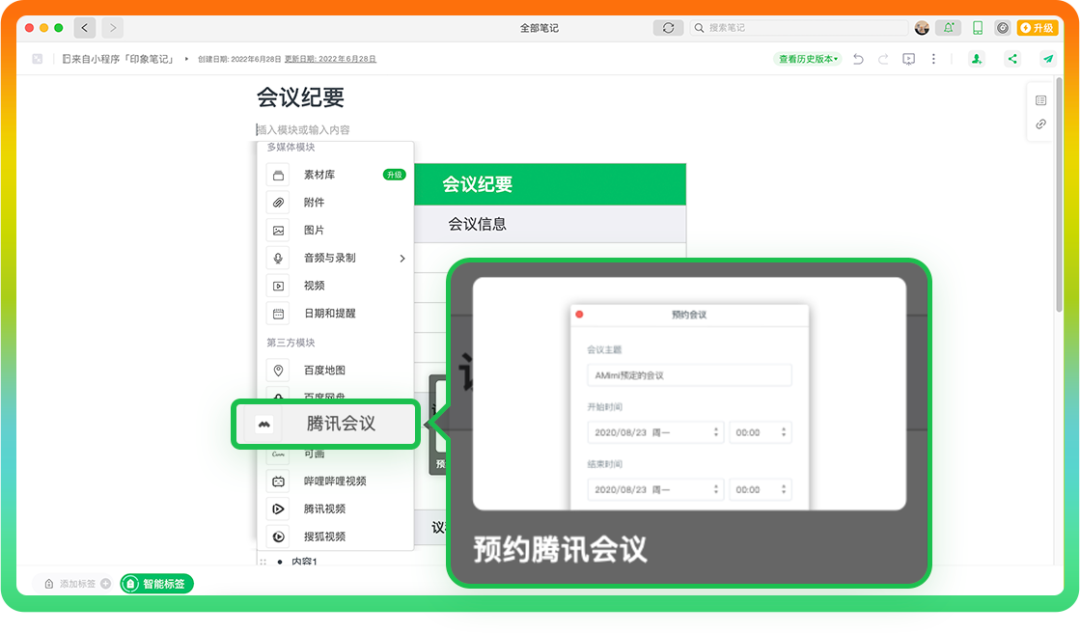Click the 预约腾讯会议 preview thumbnail

click(689, 394)
